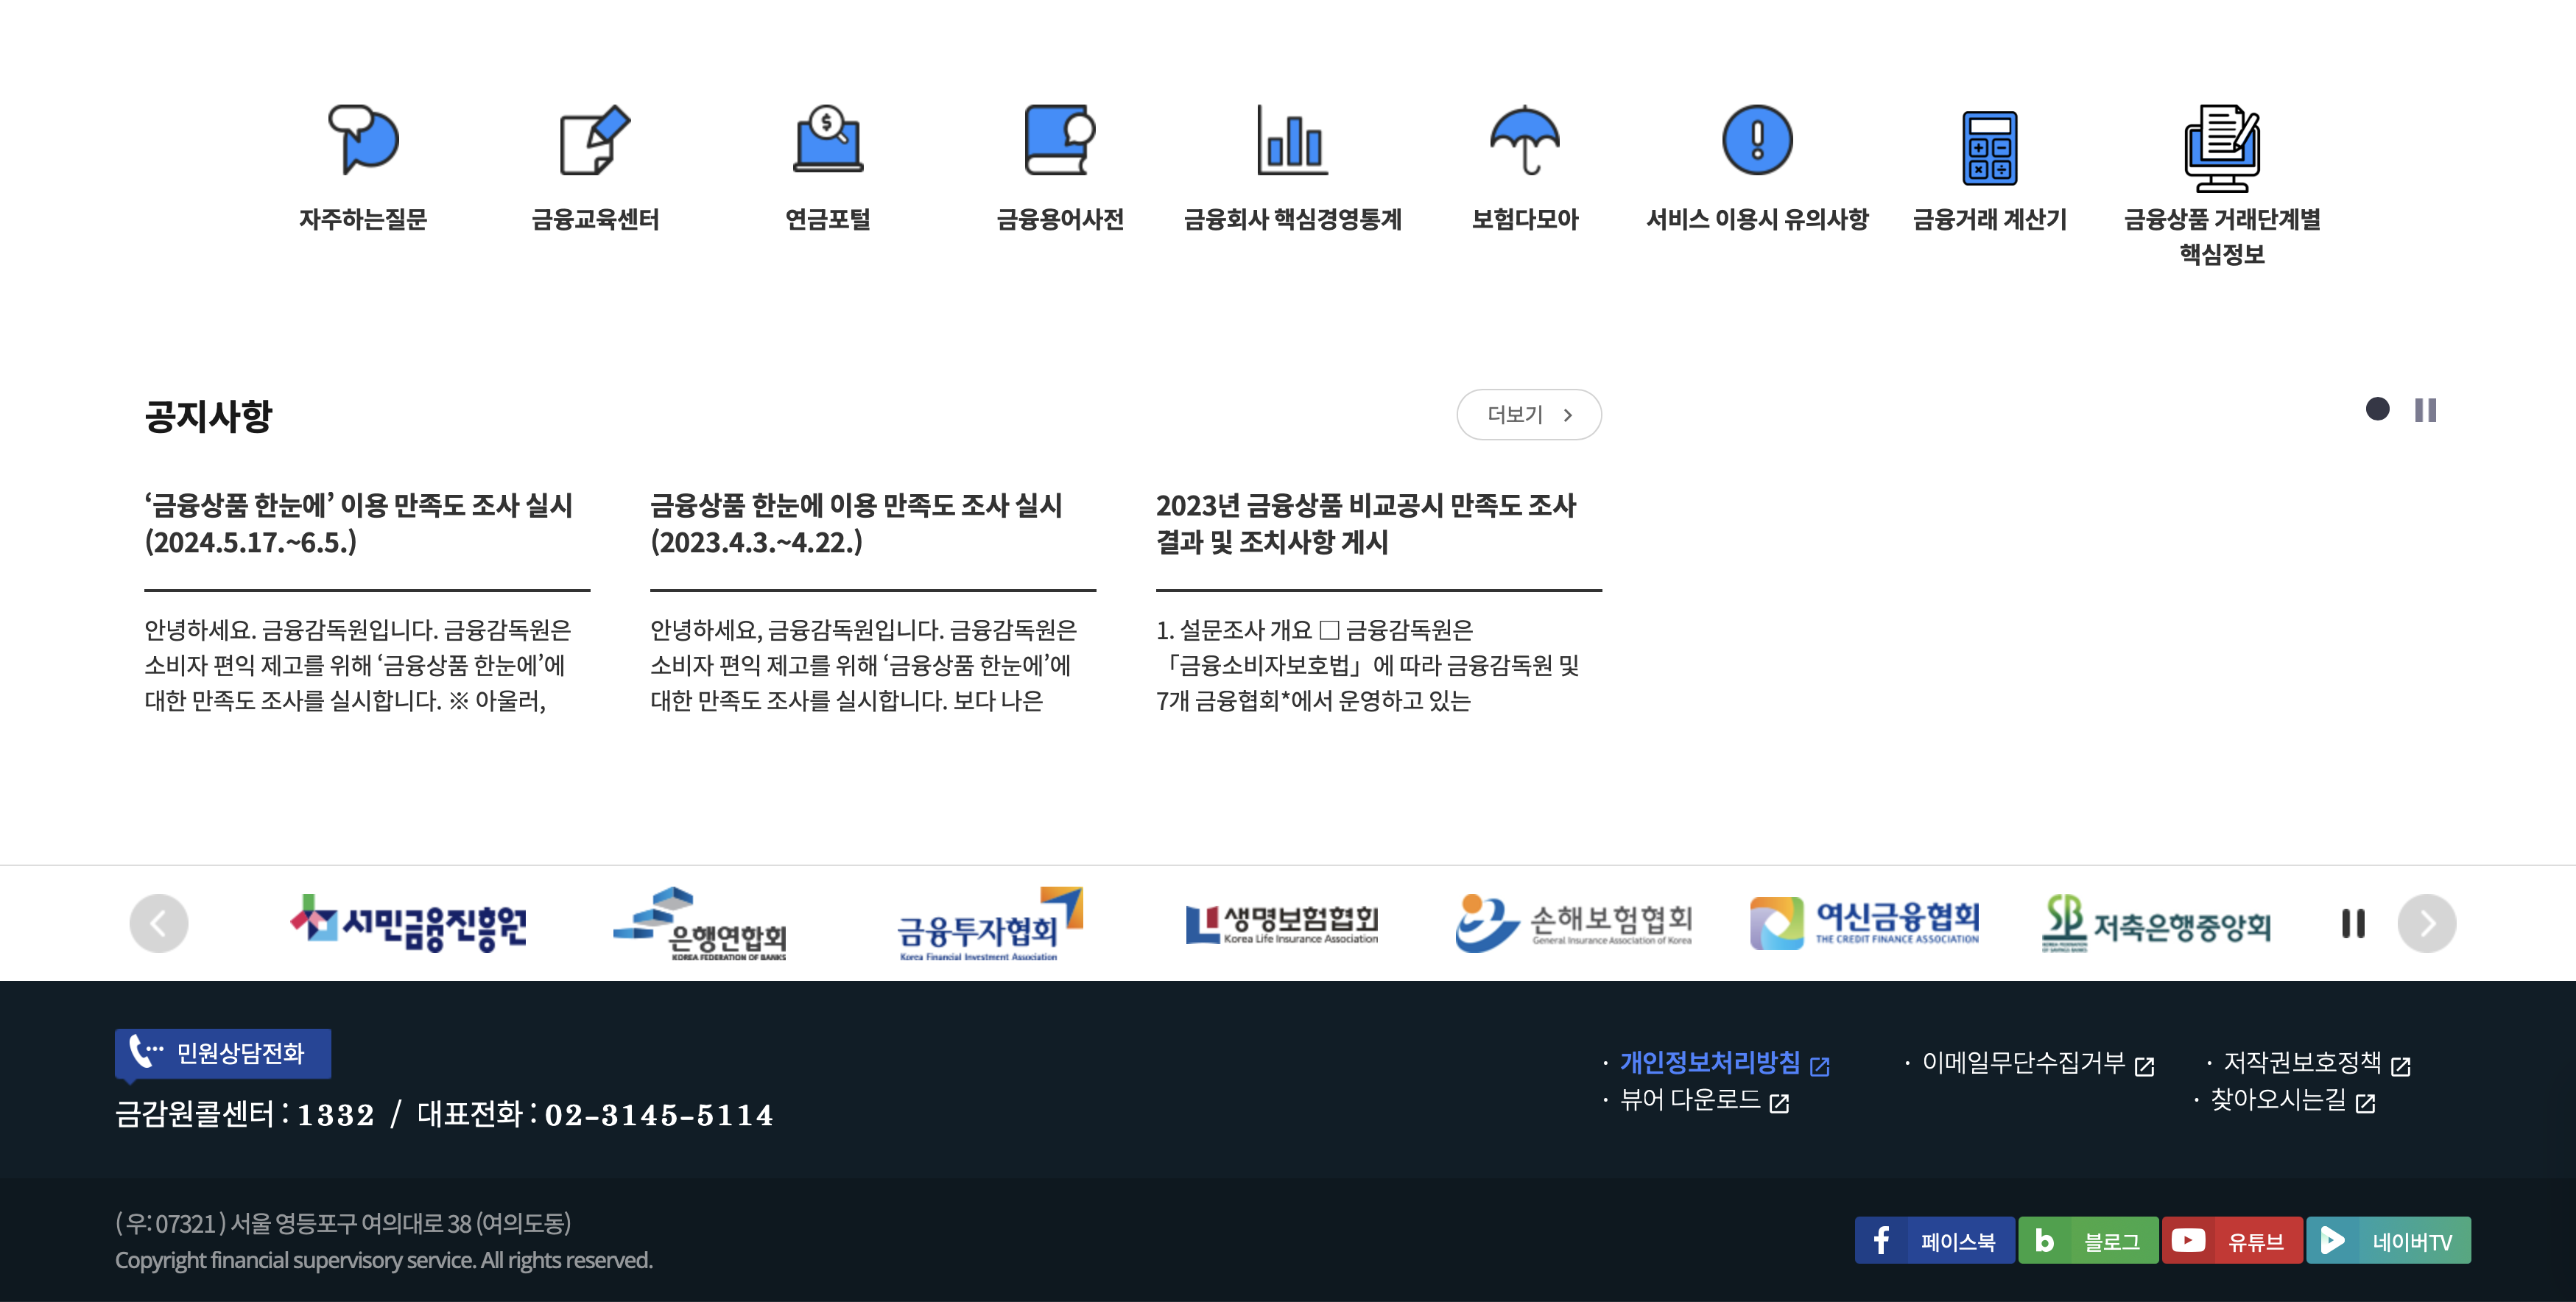
Task: Click the 보험다모아 umbrella icon
Action: click(1524, 140)
